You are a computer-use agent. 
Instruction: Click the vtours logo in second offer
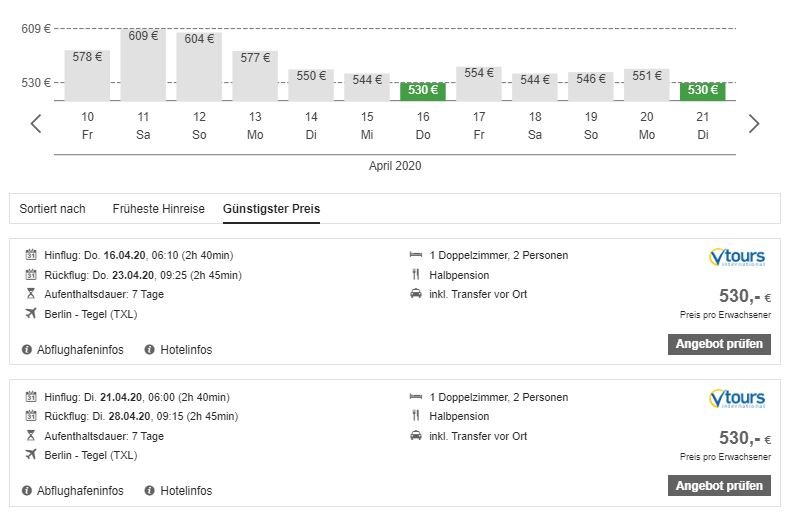click(x=736, y=399)
